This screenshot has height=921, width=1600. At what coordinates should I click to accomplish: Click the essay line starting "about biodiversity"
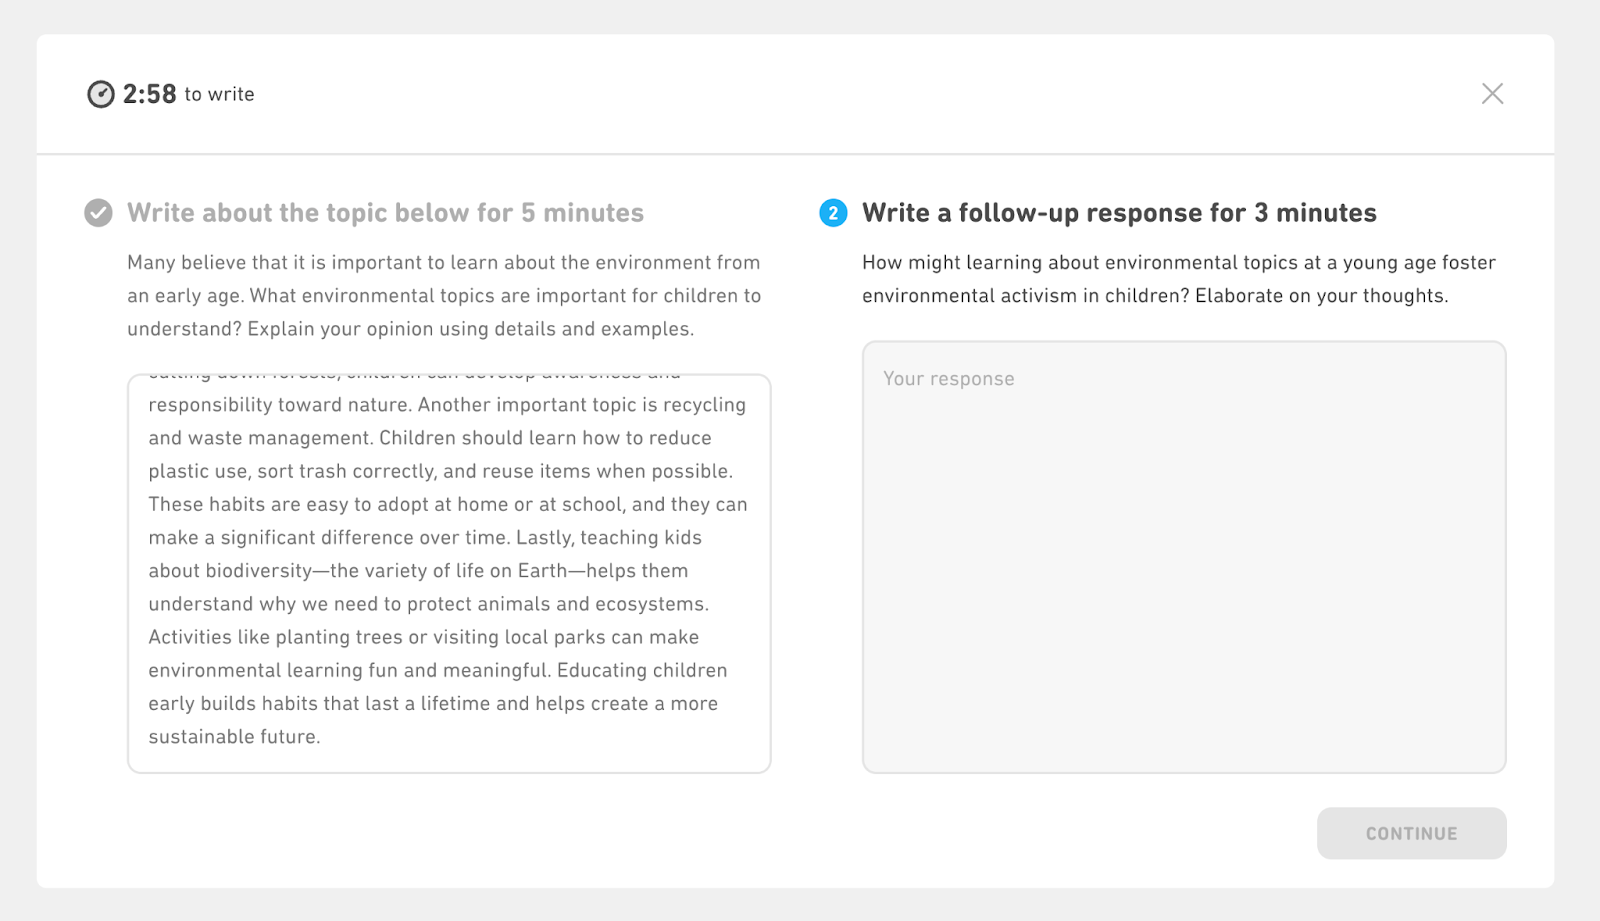tap(418, 571)
